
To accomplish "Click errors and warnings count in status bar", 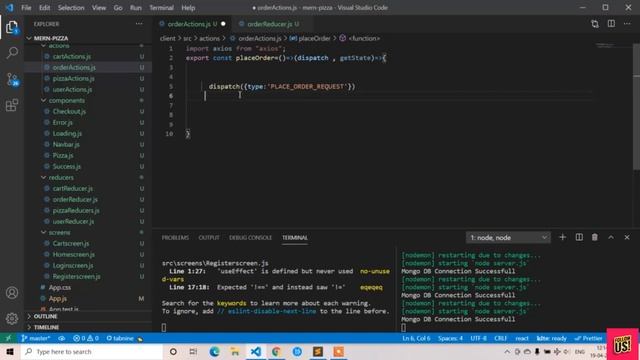I will 86,338.
